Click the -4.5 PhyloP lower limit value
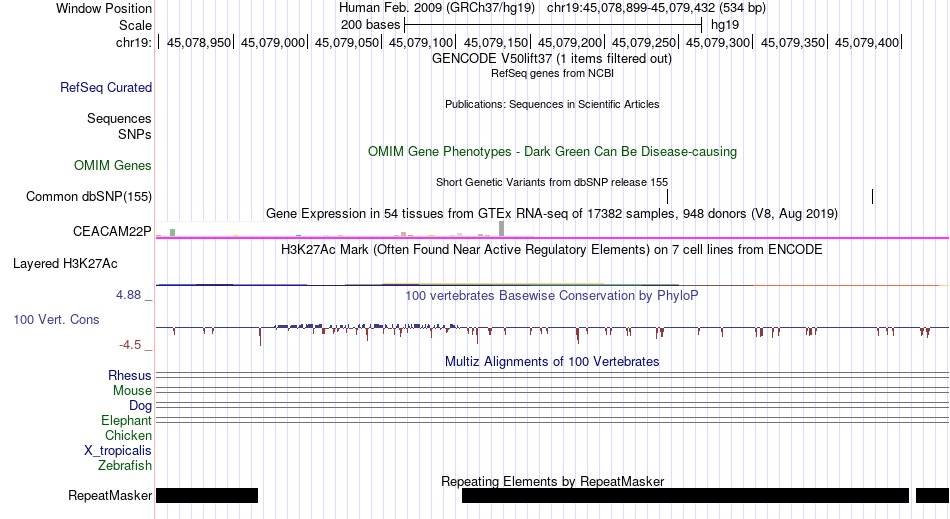Screen dimensions: 950x519 pos(130,345)
